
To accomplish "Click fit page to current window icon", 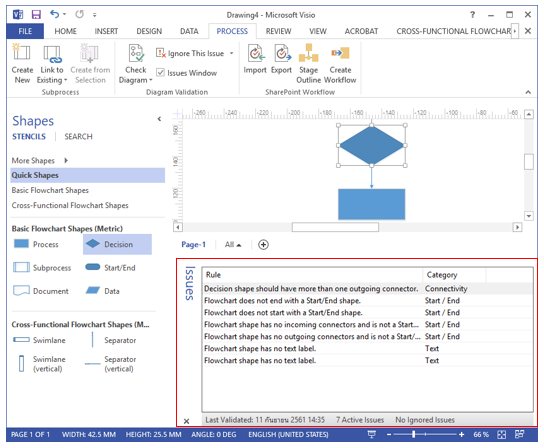I will [501, 434].
